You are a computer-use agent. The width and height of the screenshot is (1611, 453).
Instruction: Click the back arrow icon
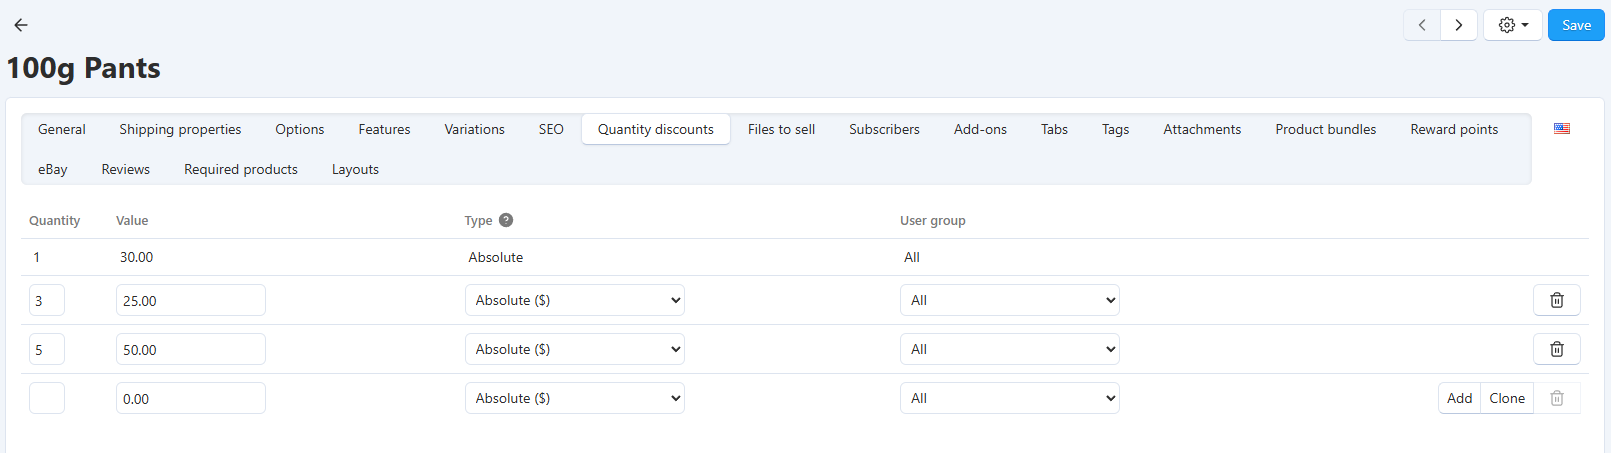(21, 25)
